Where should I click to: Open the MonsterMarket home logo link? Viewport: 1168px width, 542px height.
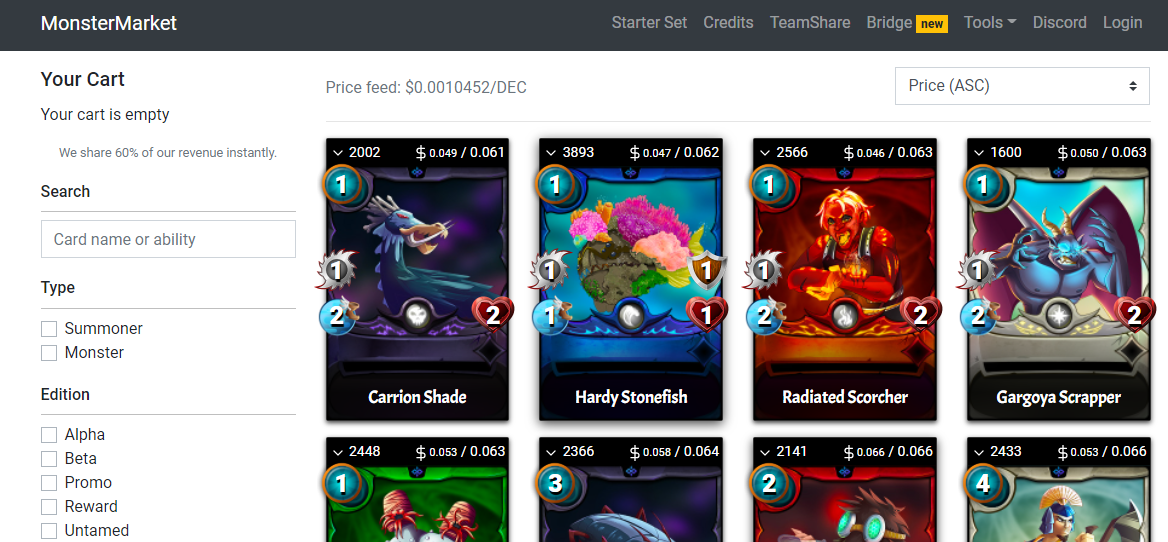pos(109,23)
